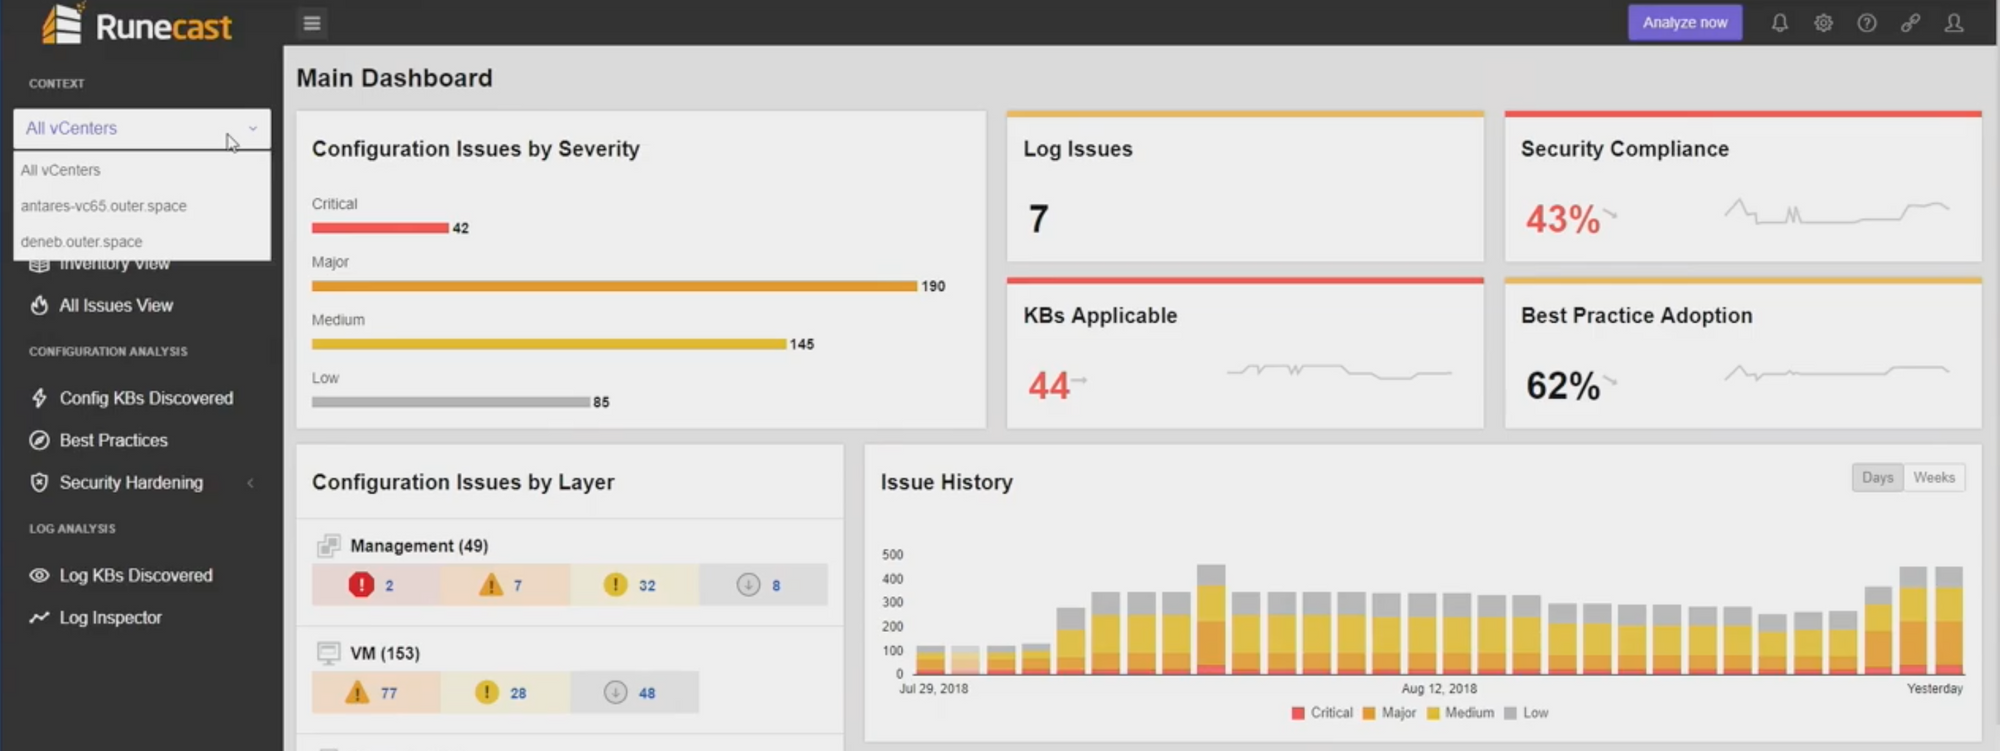Click Management layer low grey icon
This screenshot has height=751, width=2000.
click(x=748, y=585)
